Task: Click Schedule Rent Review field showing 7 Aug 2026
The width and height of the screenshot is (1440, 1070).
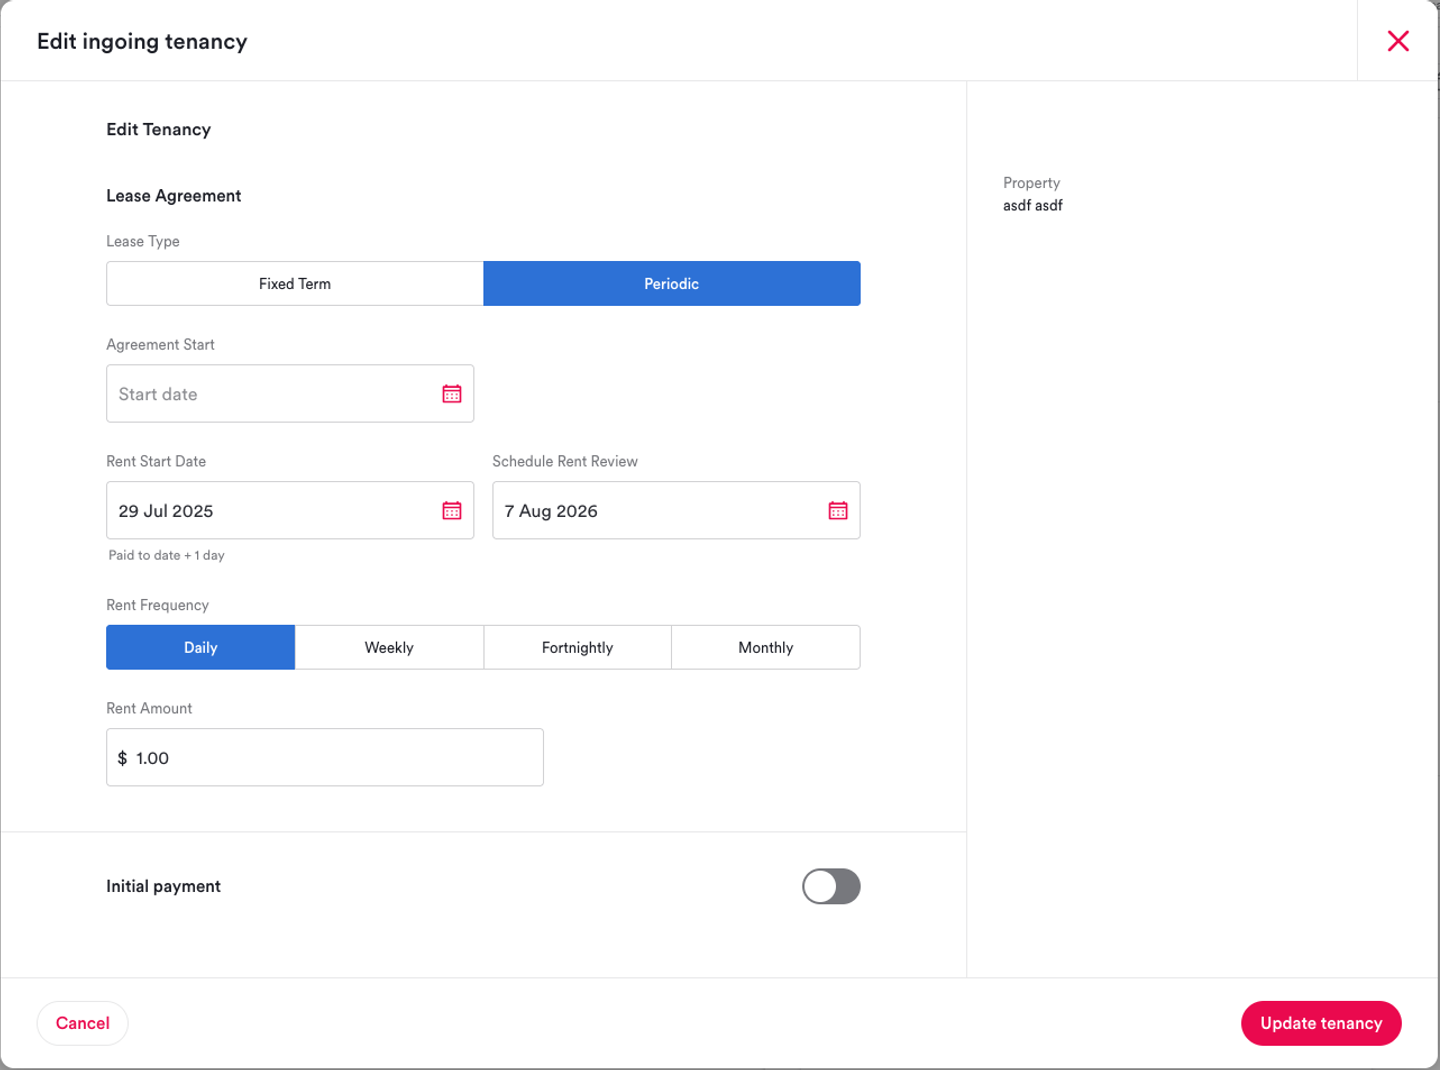Action: 676,511
